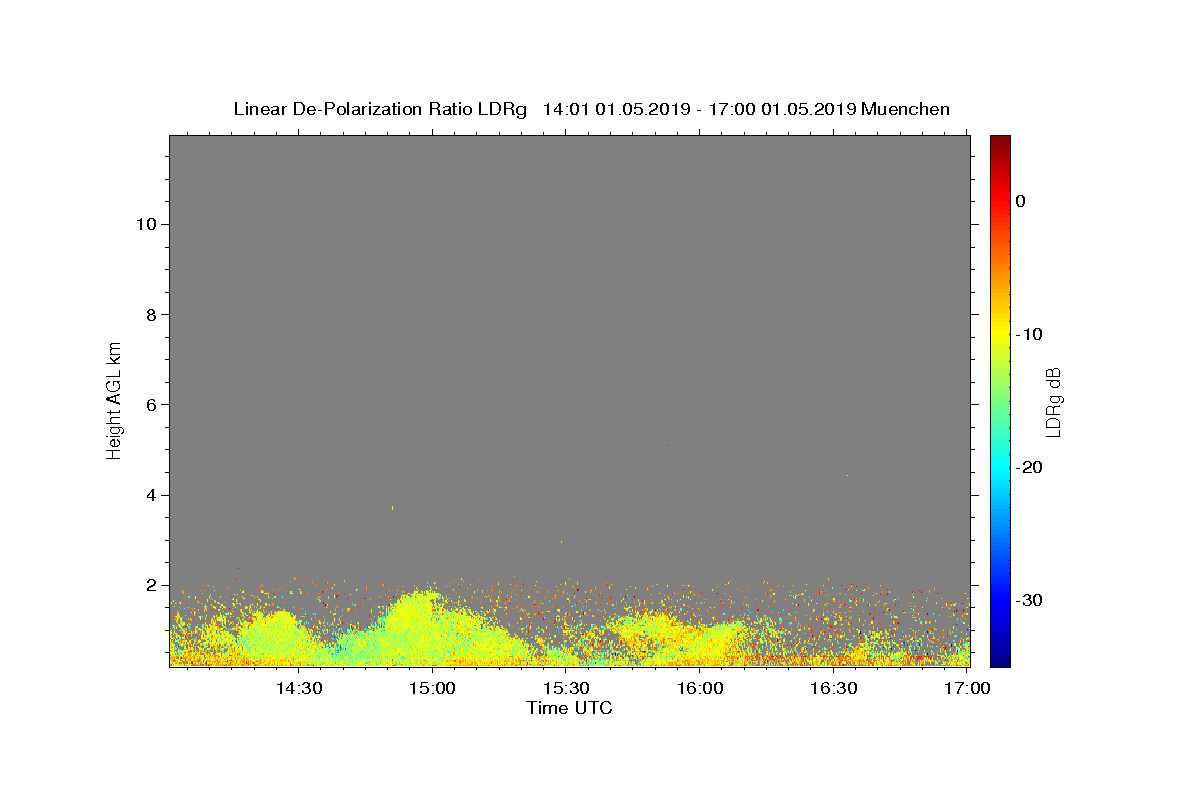Image resolution: width=1200 pixels, height=800 pixels.
Task: Click the Time UTC axis title
Action: (569, 708)
